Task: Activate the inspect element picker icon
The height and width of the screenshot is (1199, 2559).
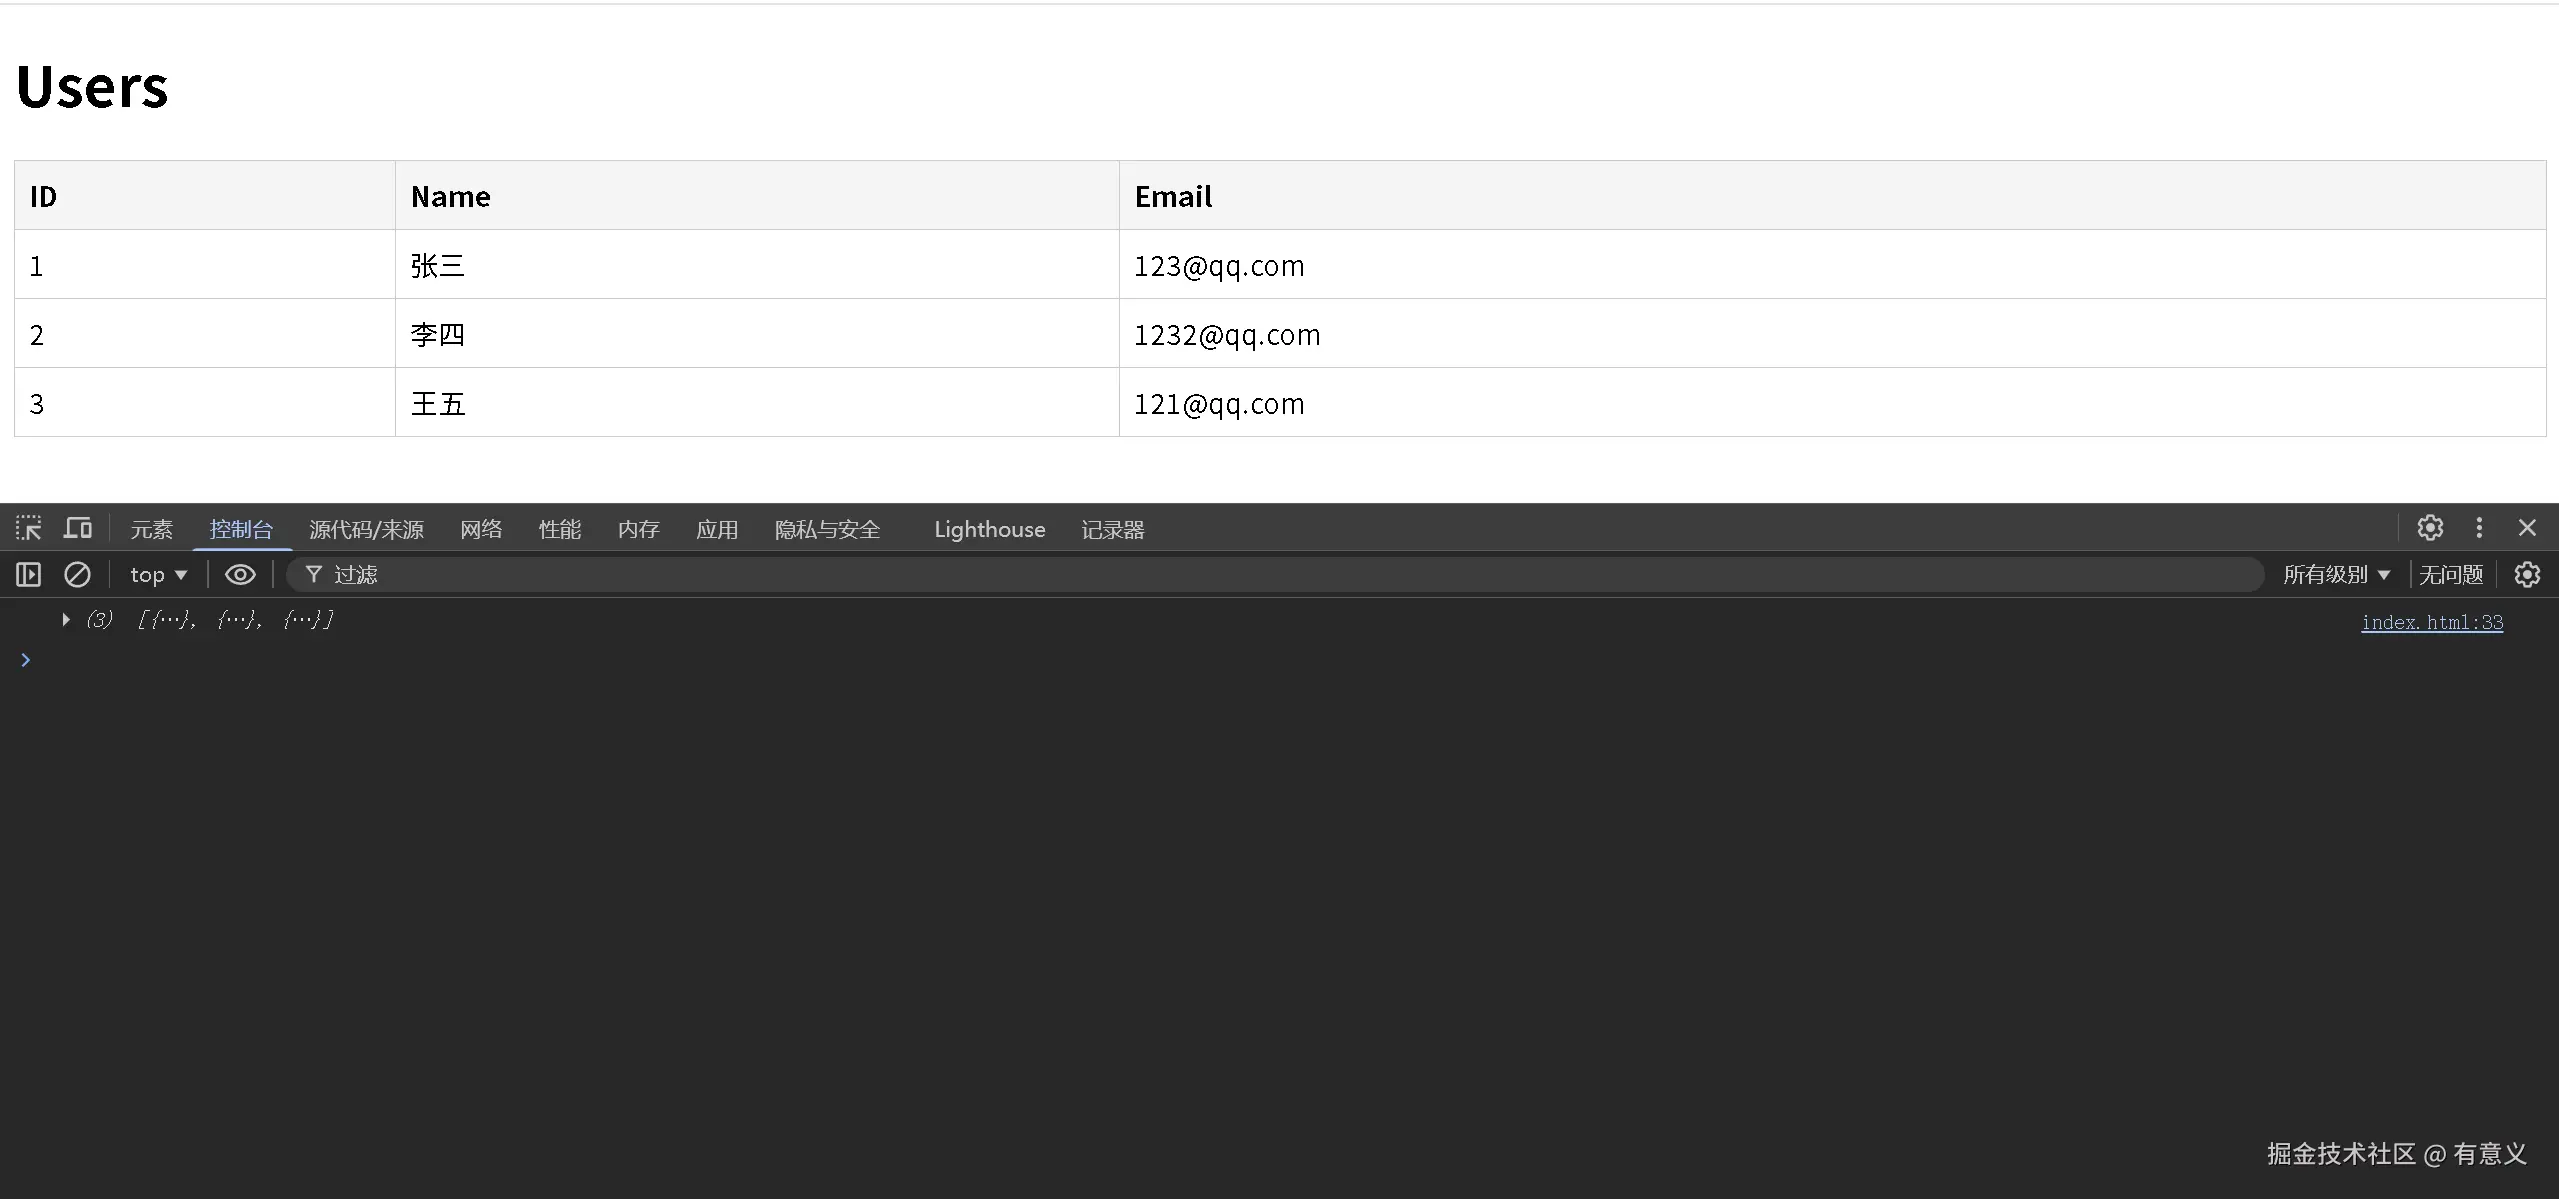Action: pyautogui.click(x=29, y=528)
